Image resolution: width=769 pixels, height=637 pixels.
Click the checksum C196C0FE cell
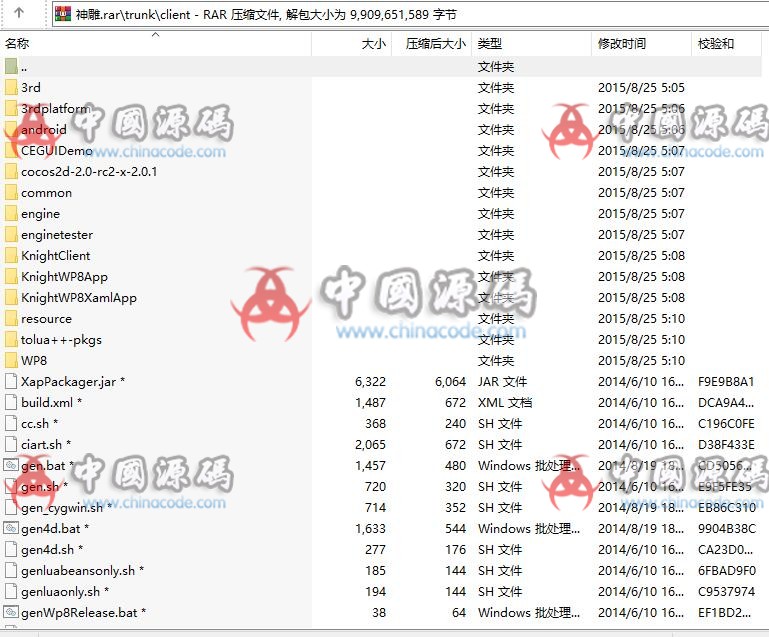726,423
